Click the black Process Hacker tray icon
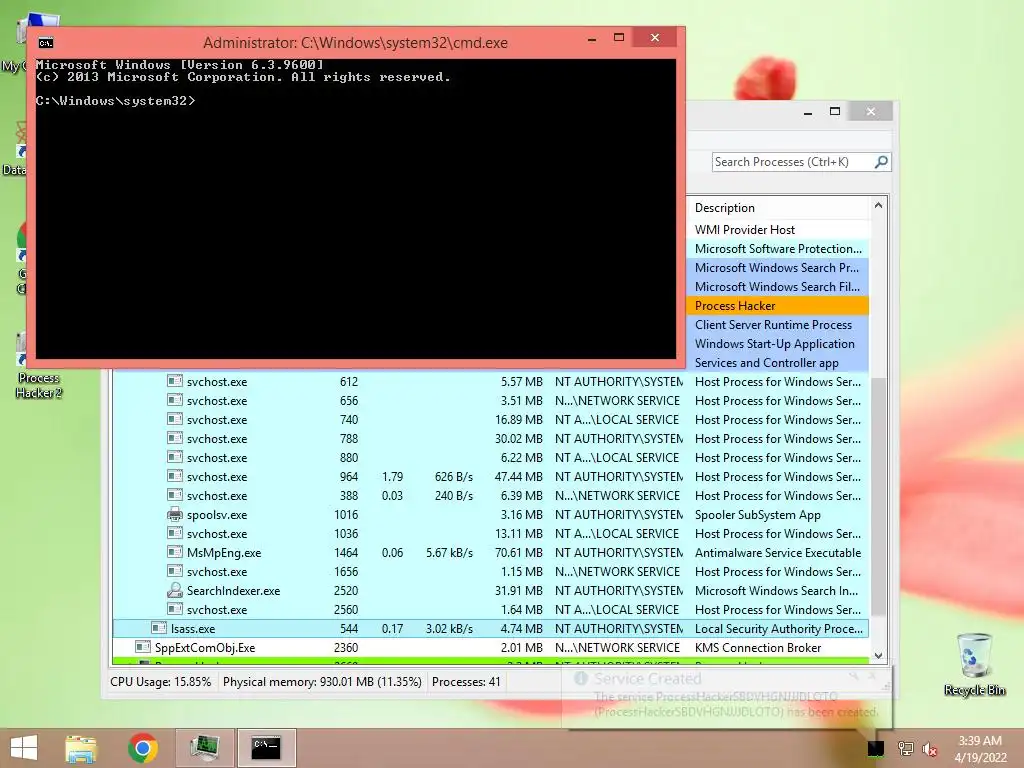Viewport: 1024px width, 768px height. [876, 748]
